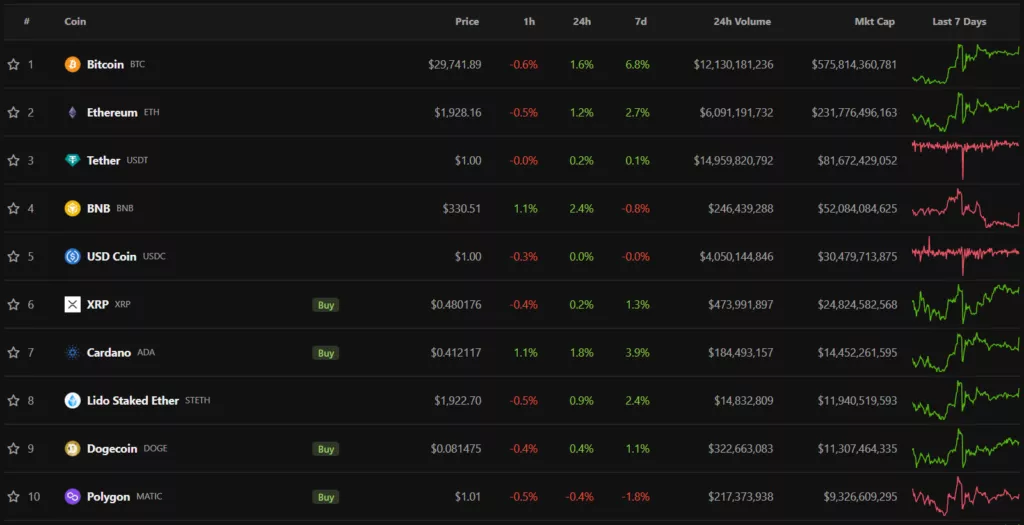Favorite Ethereum with its star
The height and width of the screenshot is (525, 1024).
[13, 112]
